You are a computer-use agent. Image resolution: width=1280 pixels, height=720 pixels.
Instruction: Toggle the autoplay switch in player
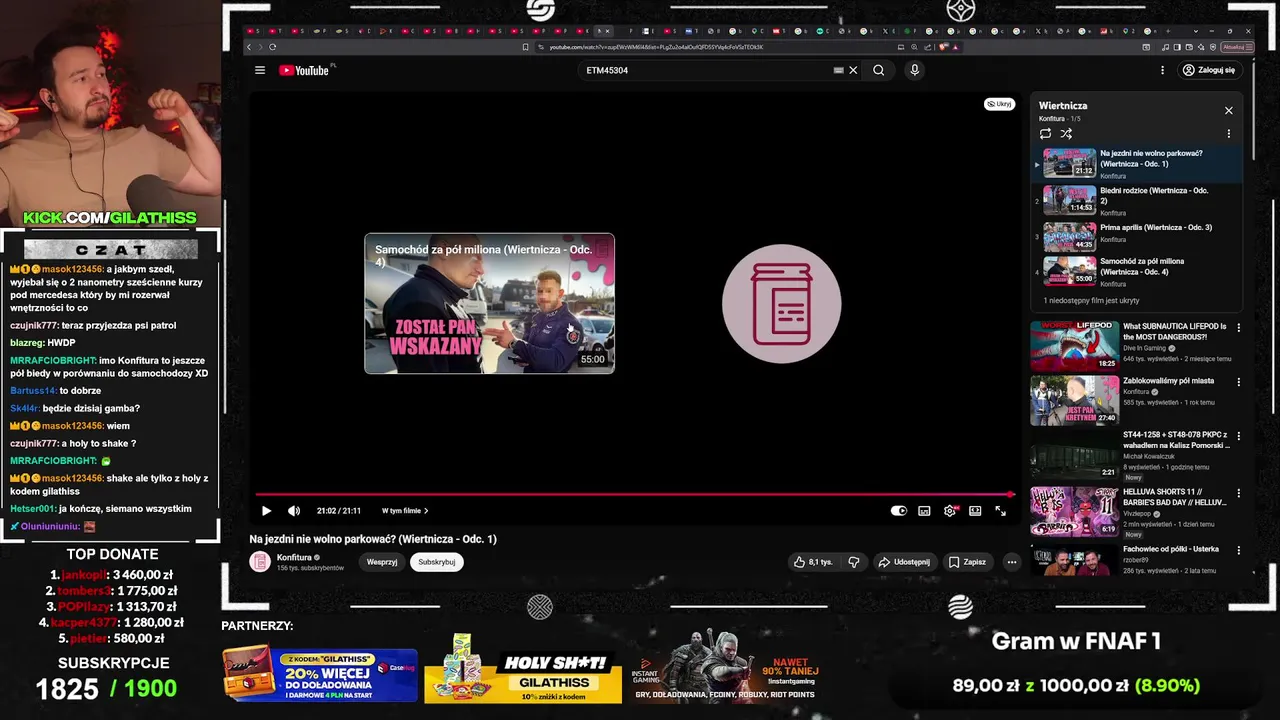pos(899,511)
